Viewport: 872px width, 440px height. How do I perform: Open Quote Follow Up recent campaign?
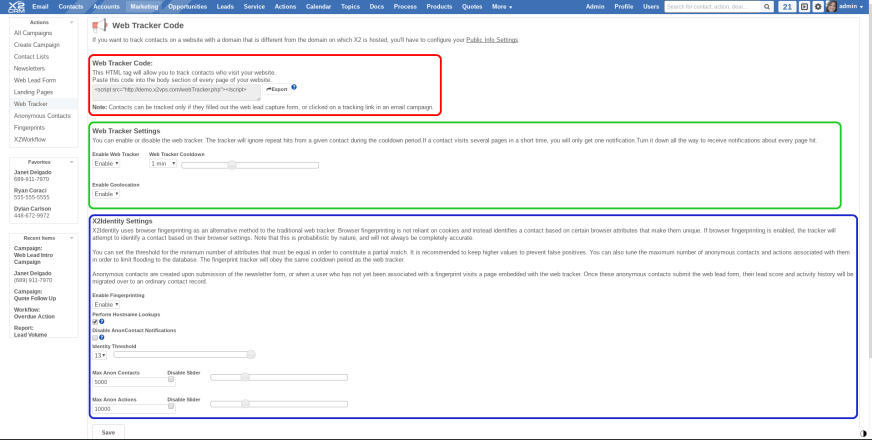34,298
